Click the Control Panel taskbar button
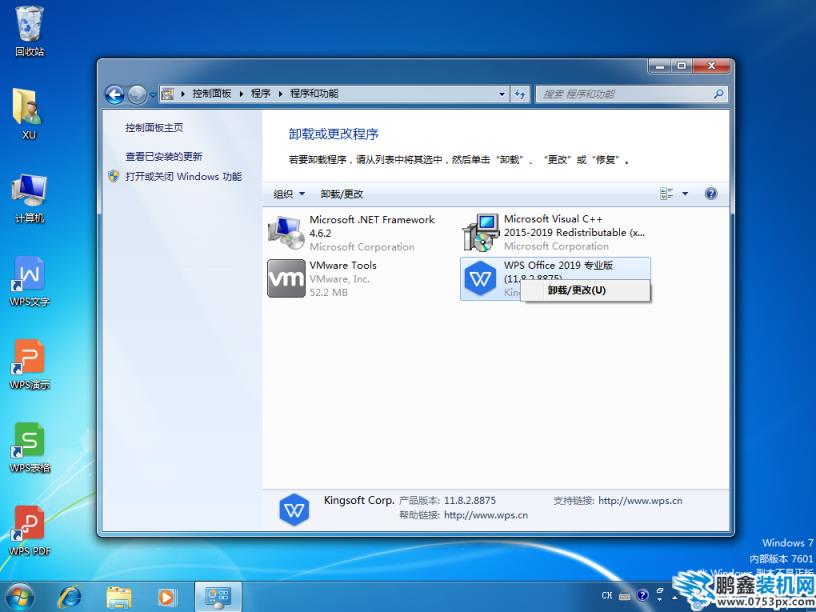The width and height of the screenshot is (816, 612). tap(218, 597)
